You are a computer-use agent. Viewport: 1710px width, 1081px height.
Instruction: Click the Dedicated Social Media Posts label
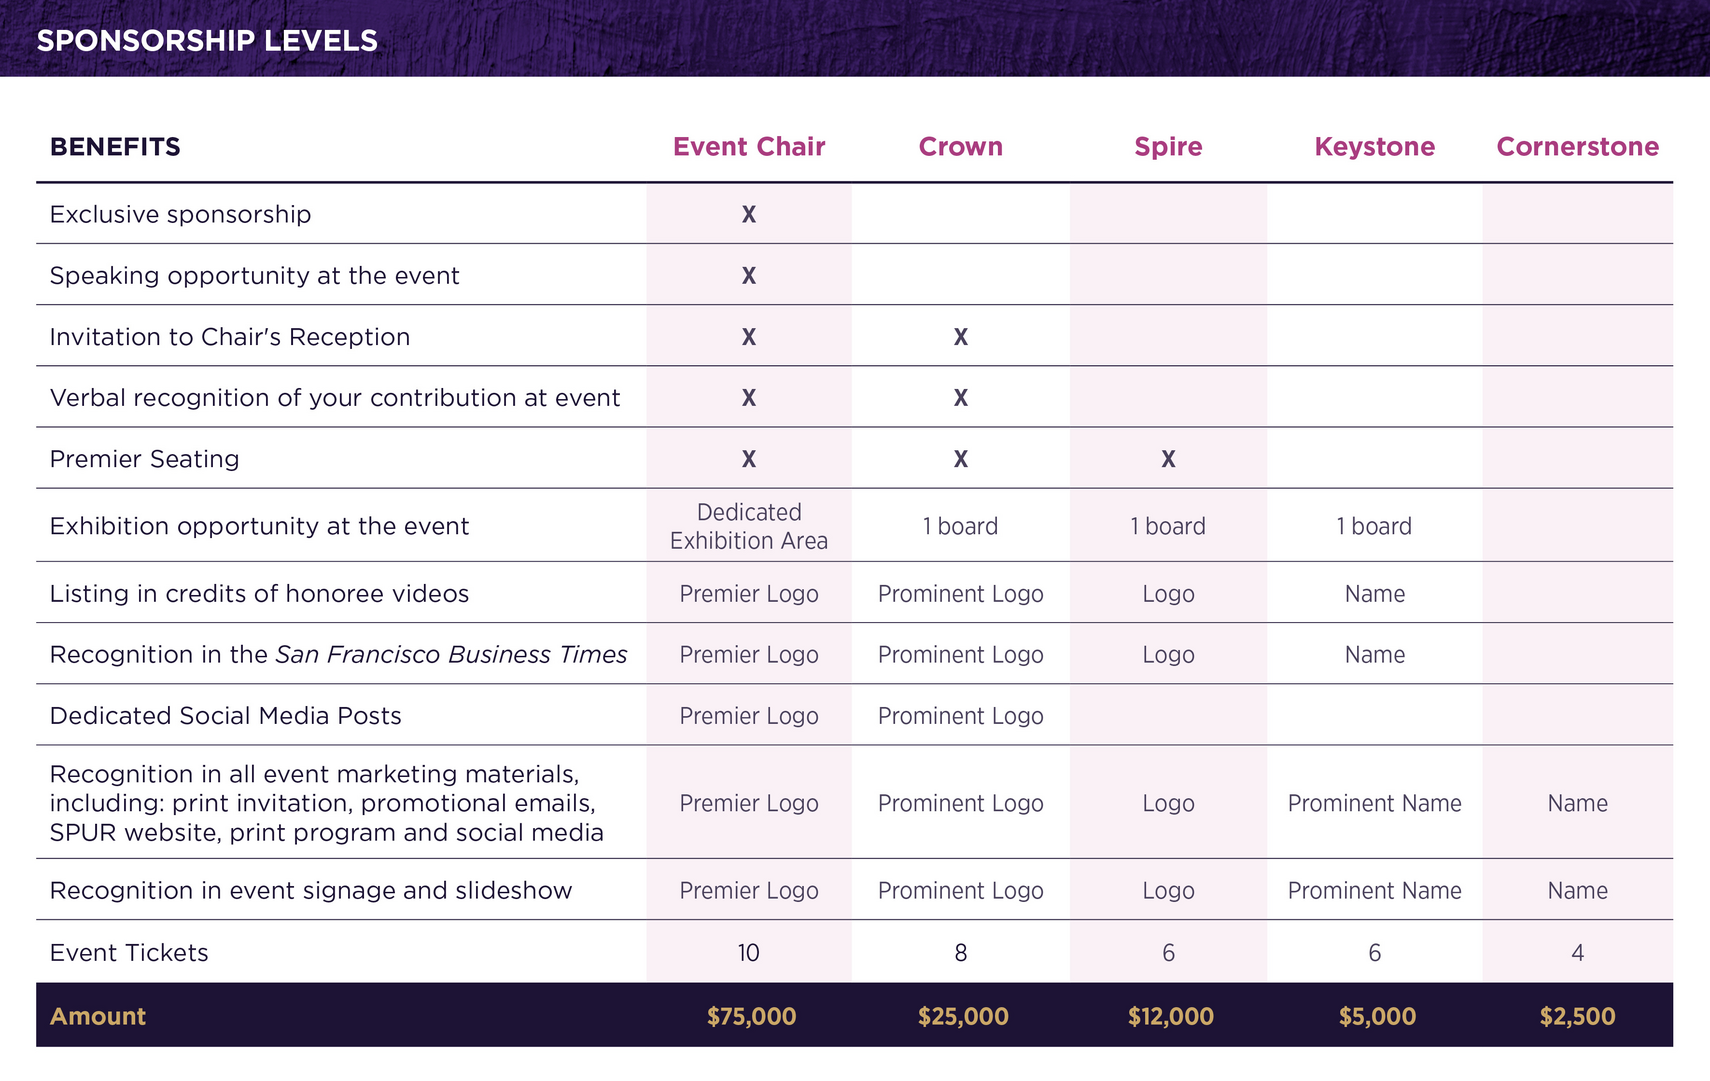(x=225, y=715)
